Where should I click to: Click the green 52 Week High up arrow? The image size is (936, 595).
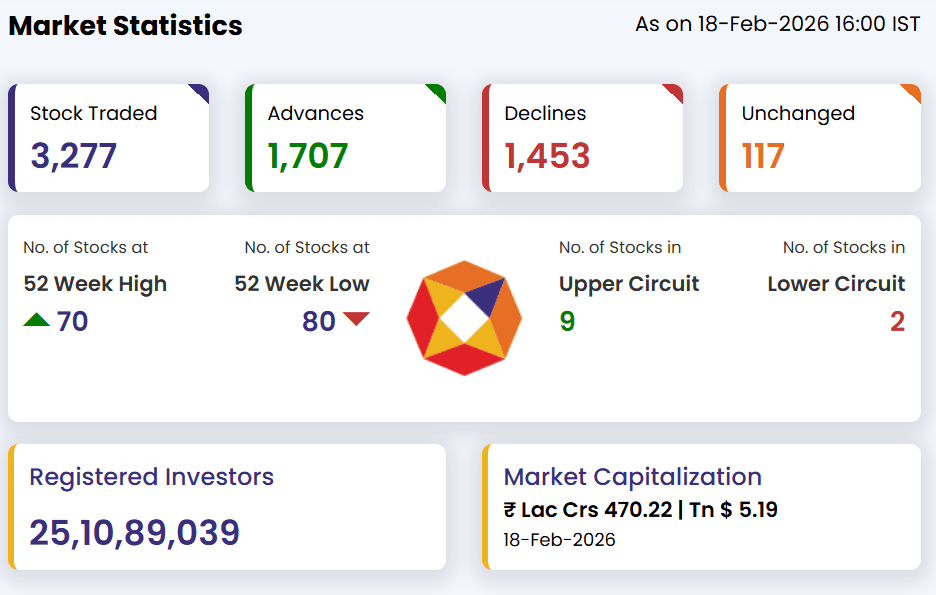36,321
